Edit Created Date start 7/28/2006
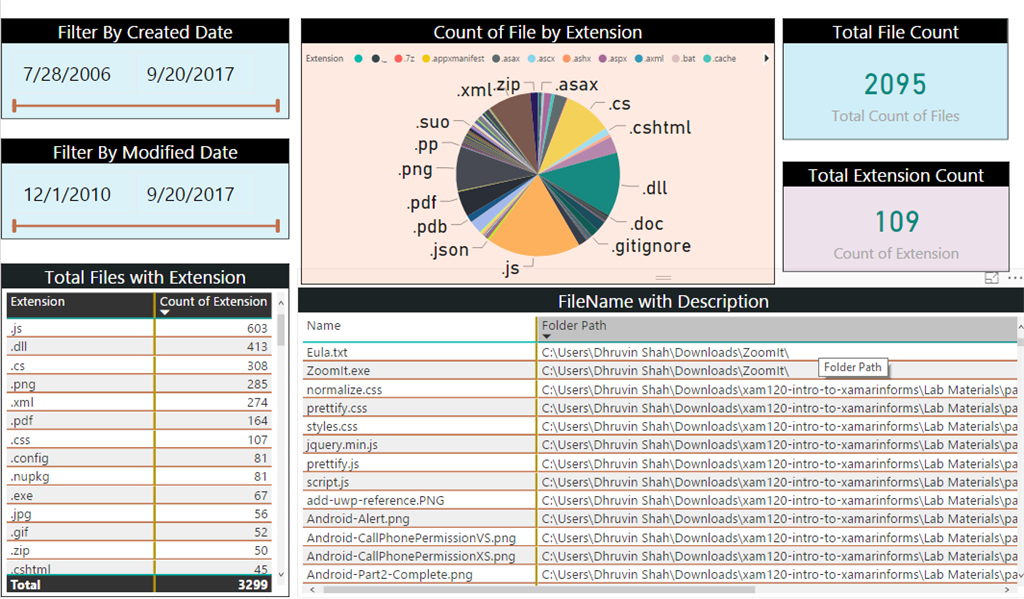 (67, 74)
